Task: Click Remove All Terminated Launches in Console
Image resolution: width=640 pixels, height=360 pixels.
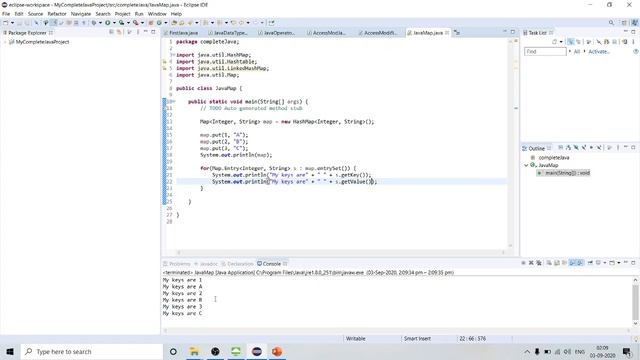Action: 539,263
